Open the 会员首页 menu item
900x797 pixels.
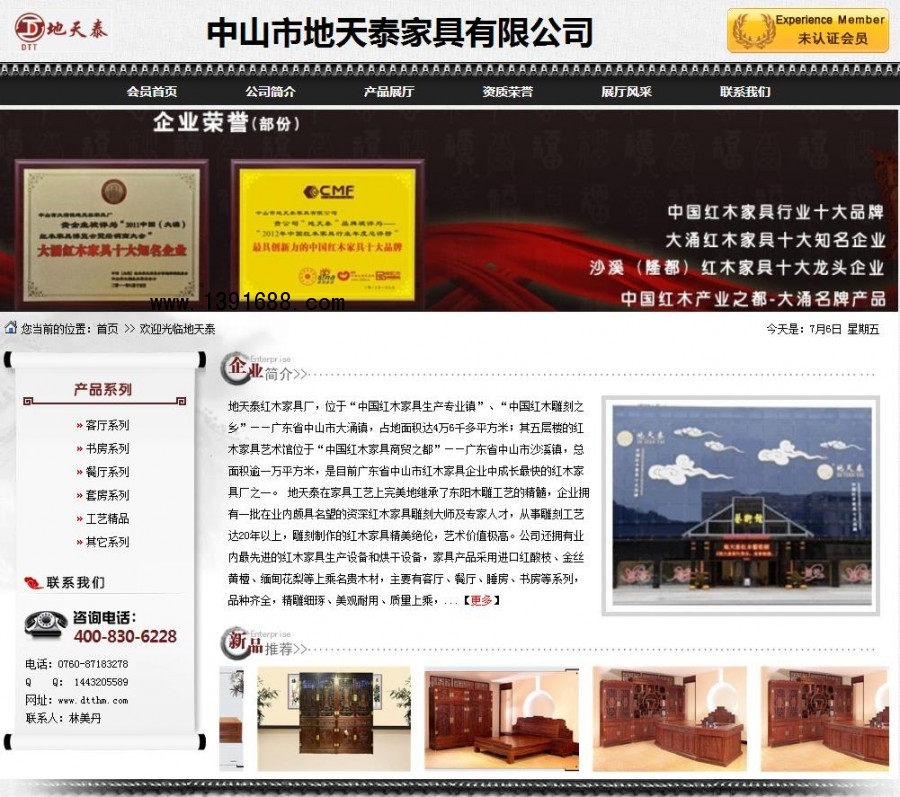click(x=152, y=91)
